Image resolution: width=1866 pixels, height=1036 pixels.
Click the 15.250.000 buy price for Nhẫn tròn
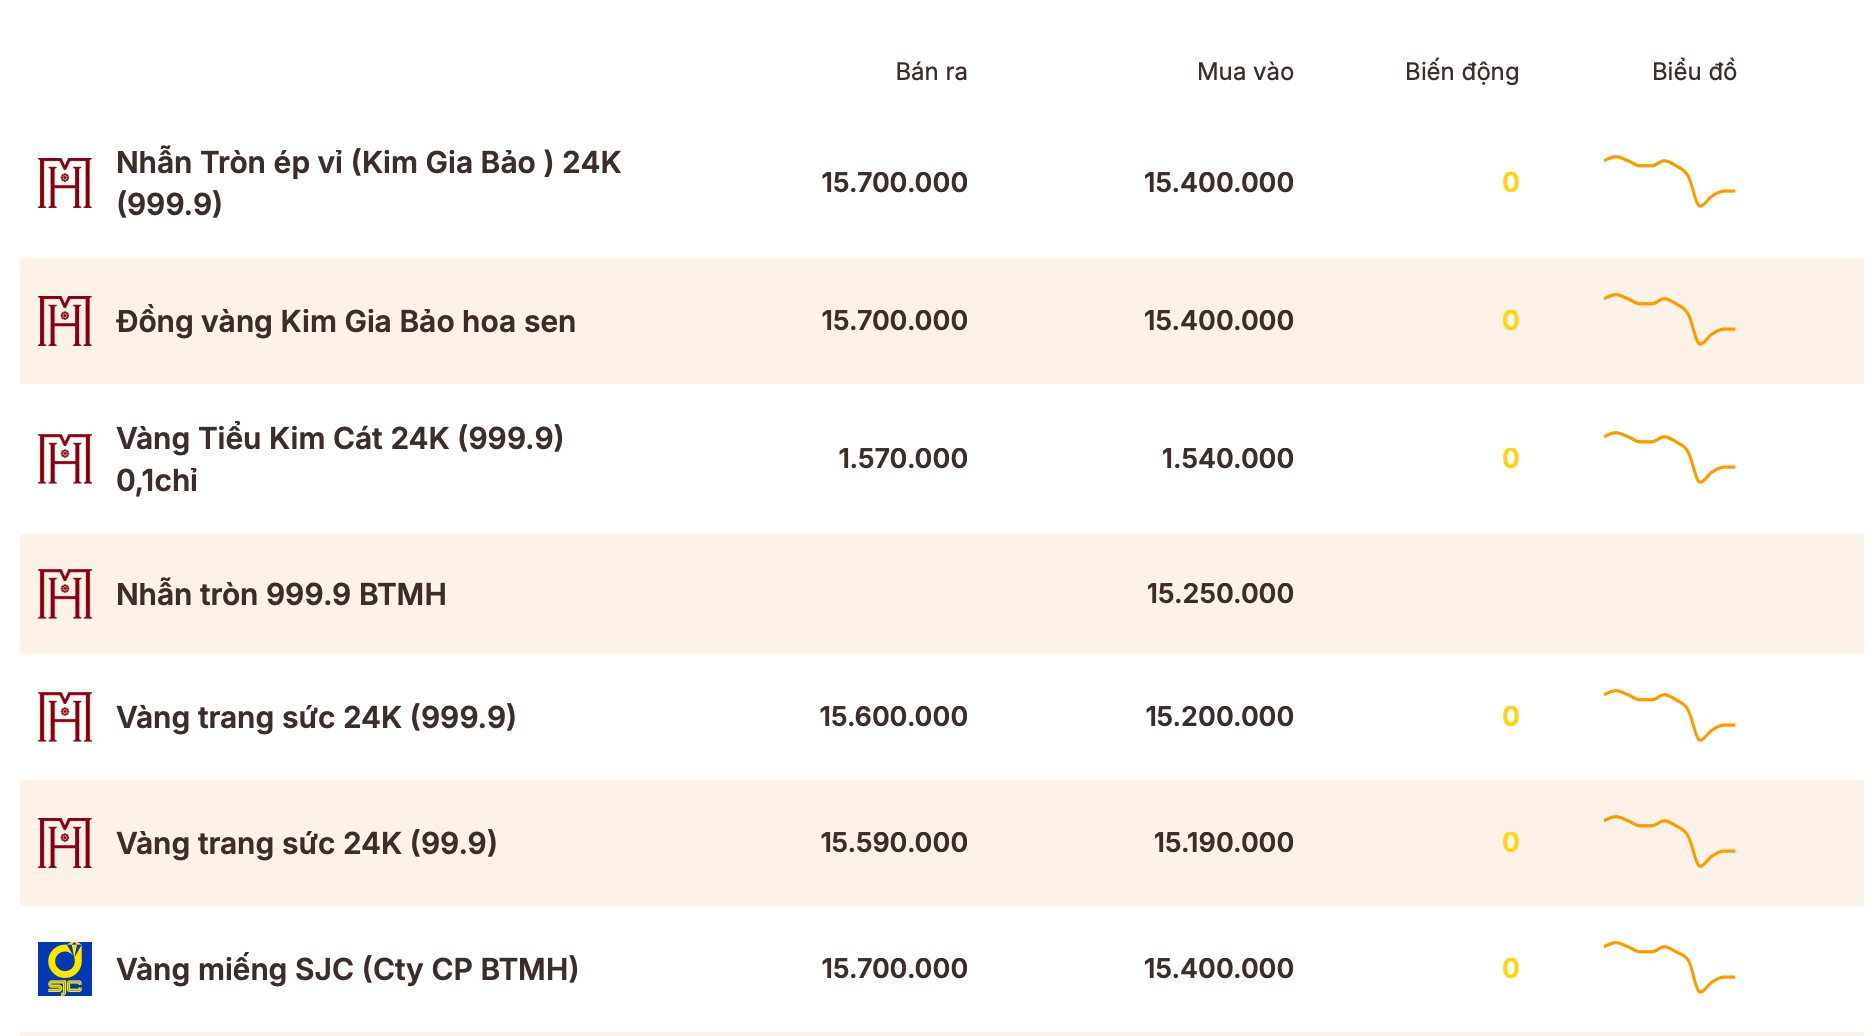(1220, 594)
